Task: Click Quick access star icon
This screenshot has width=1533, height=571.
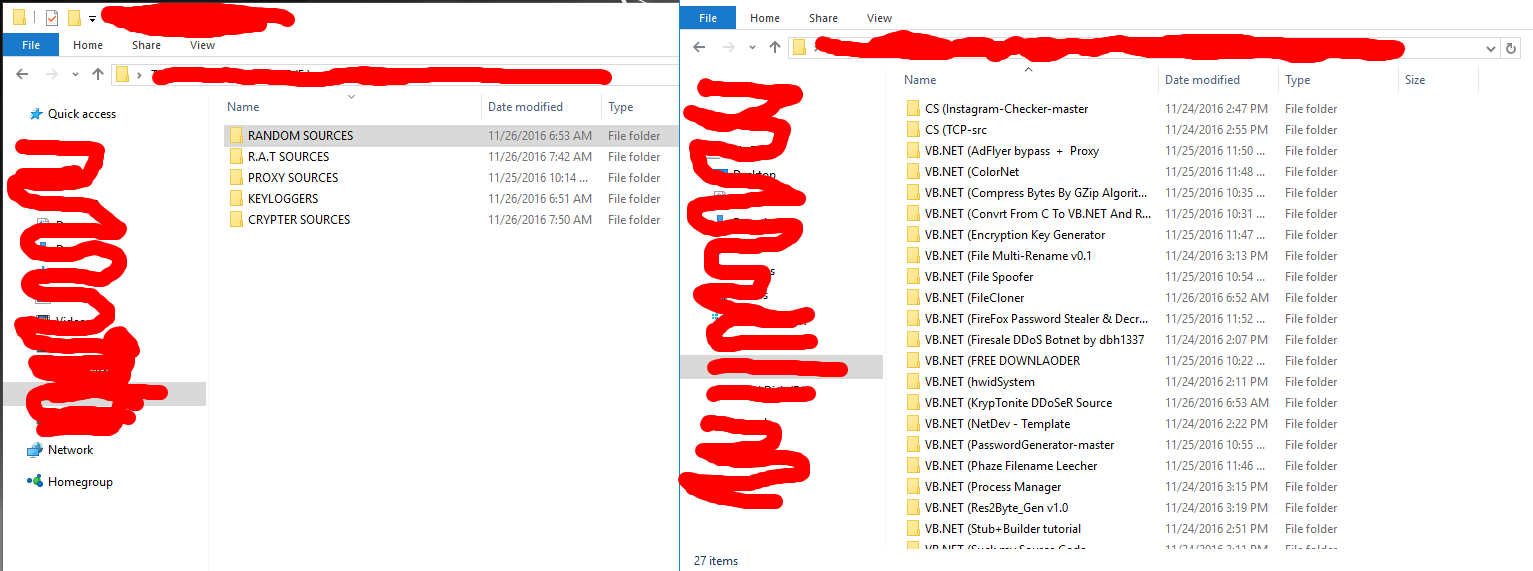Action: point(36,114)
